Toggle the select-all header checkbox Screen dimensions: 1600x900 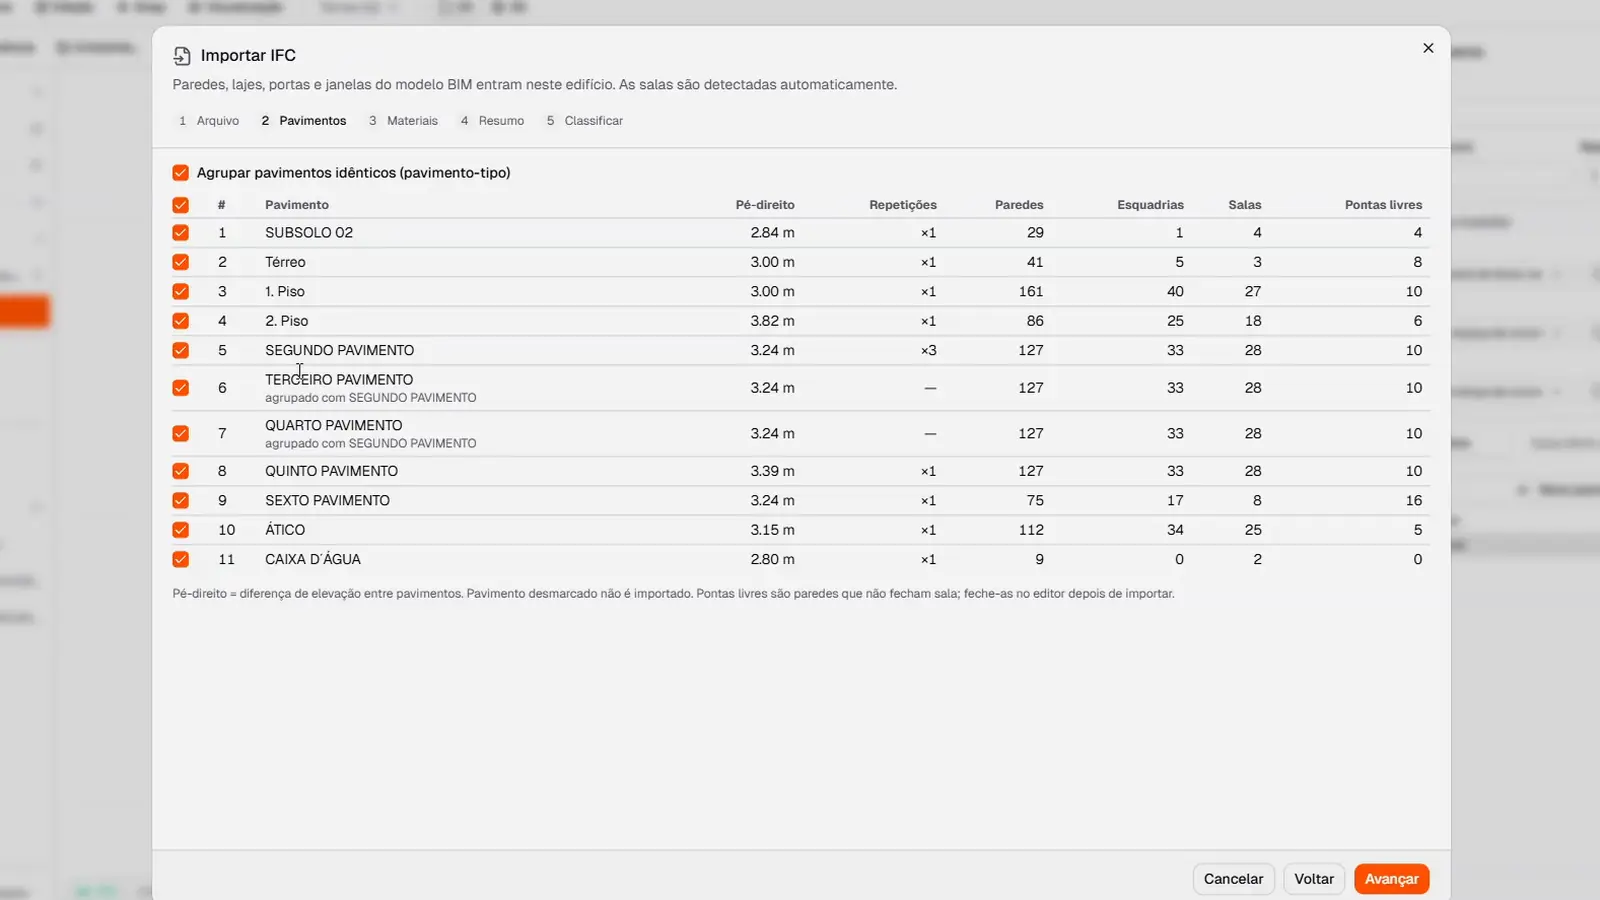[x=180, y=205]
